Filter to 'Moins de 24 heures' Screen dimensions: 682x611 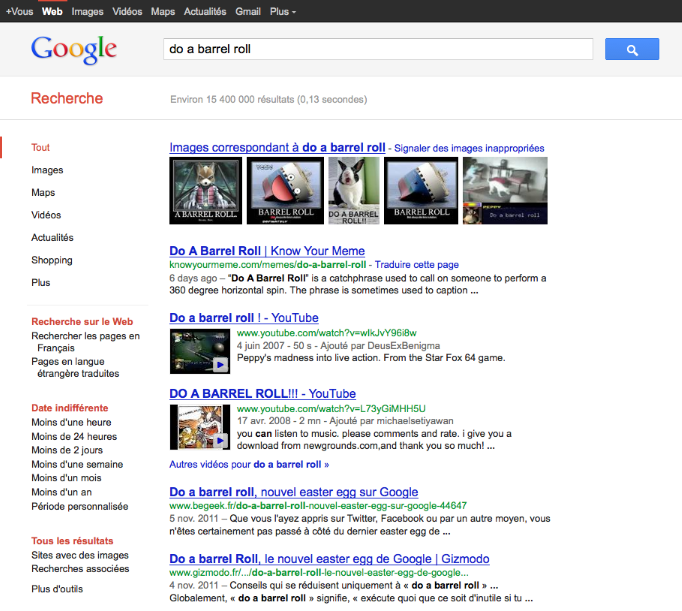coord(74,436)
